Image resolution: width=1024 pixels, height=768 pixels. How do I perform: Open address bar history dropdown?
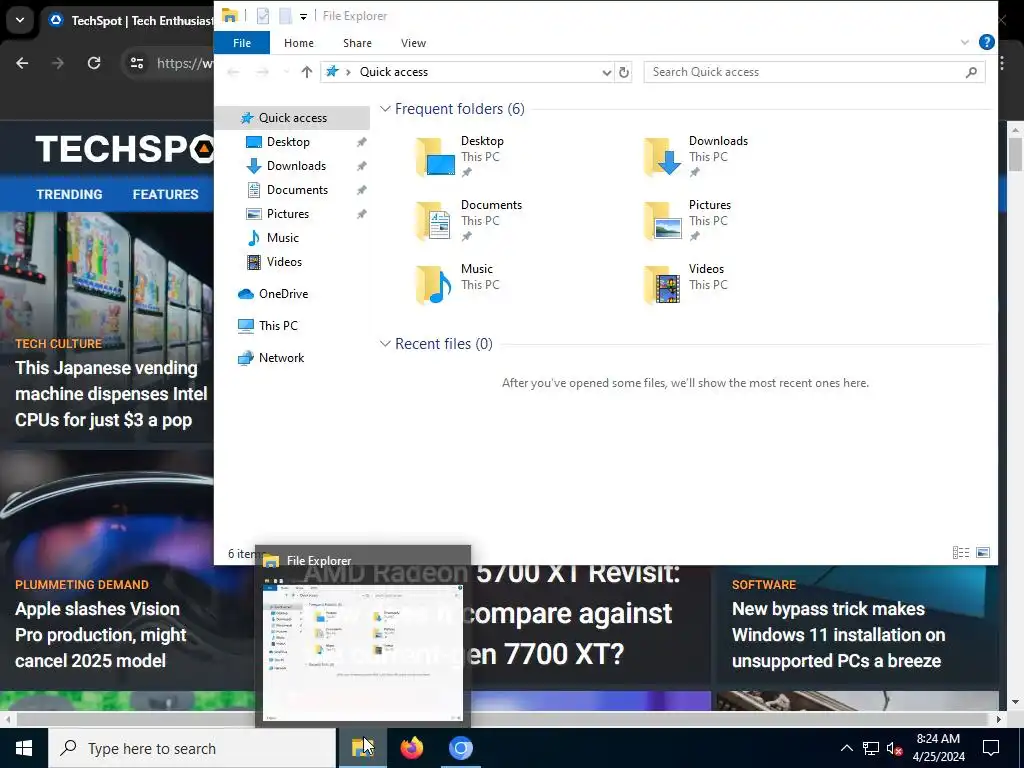(606, 72)
